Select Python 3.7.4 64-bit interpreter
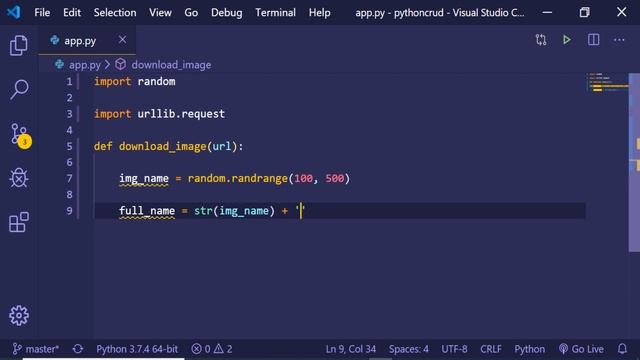The height and width of the screenshot is (360, 640). pos(137,349)
